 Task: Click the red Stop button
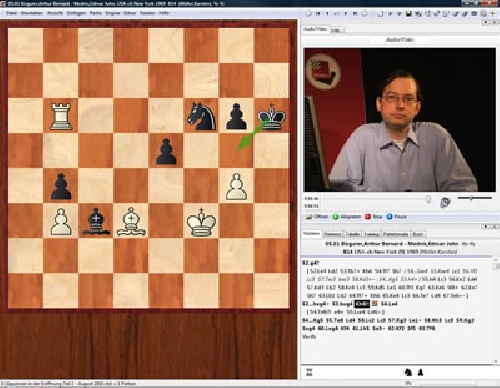(374, 217)
